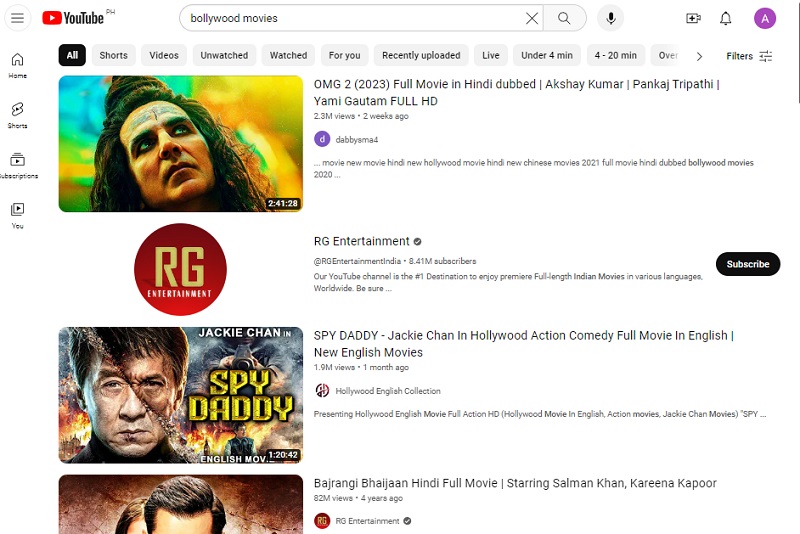The image size is (800, 534).
Task: Select the Under 4 min chip
Action: click(x=546, y=55)
